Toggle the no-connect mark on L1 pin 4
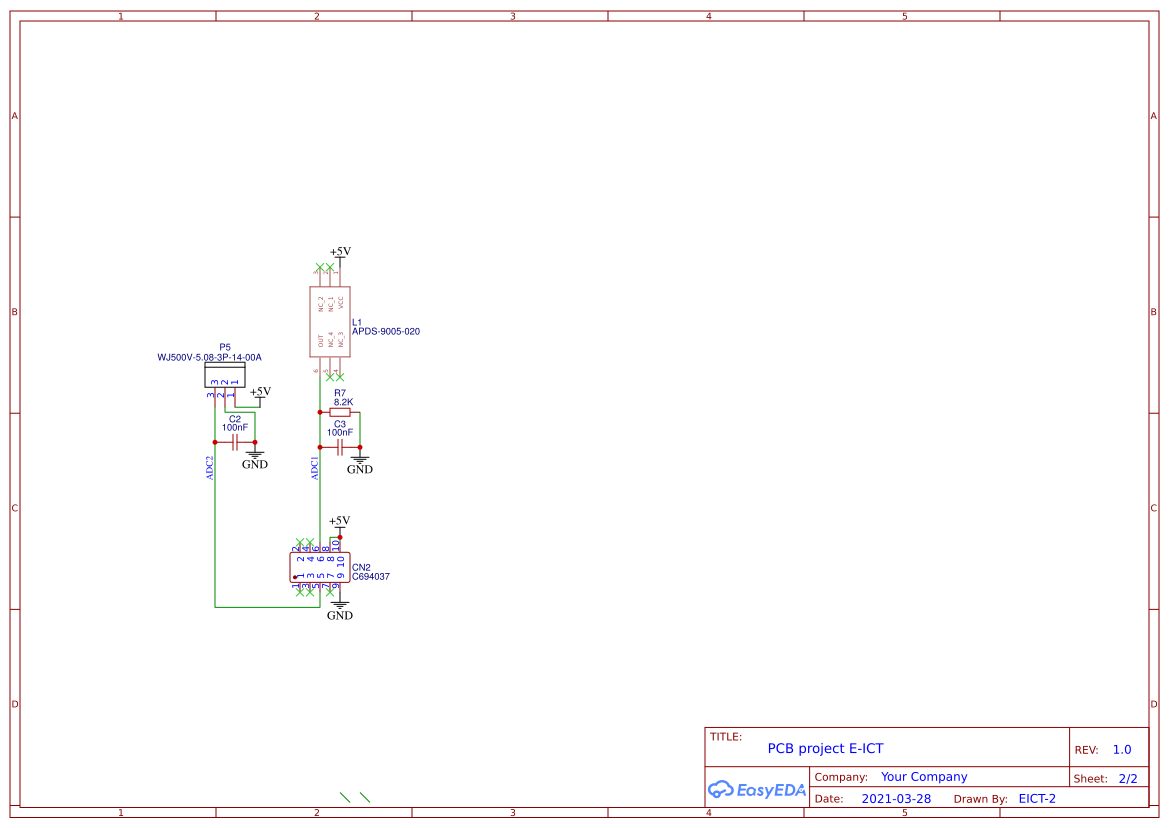The width and height of the screenshot is (1169, 828). click(338, 376)
